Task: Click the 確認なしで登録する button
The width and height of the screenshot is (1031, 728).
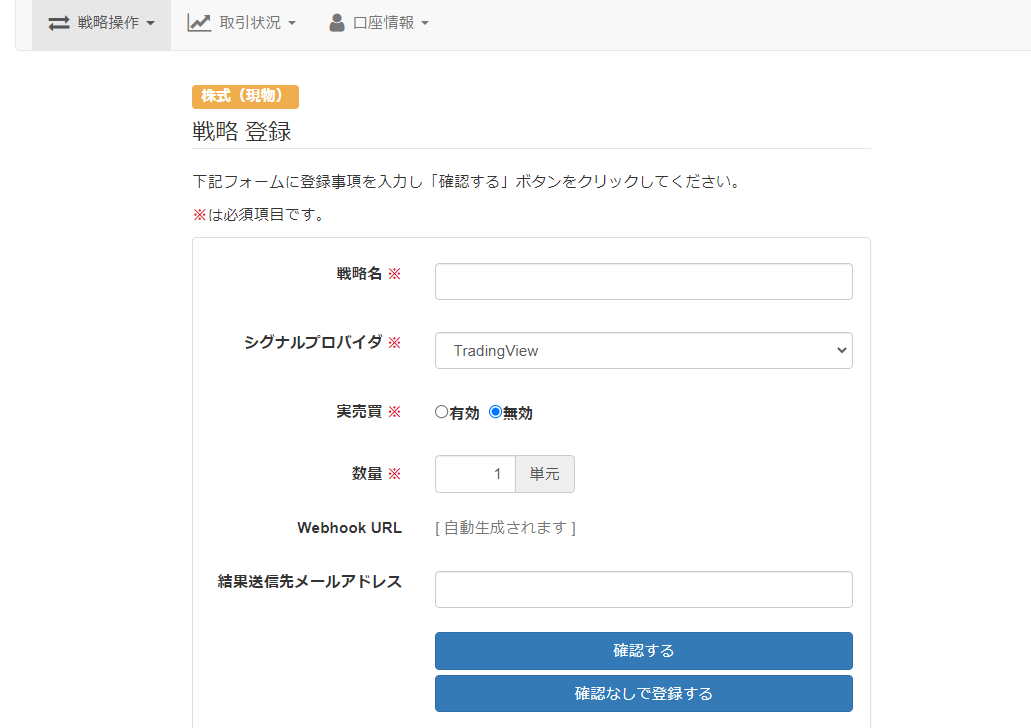Action: [643, 693]
